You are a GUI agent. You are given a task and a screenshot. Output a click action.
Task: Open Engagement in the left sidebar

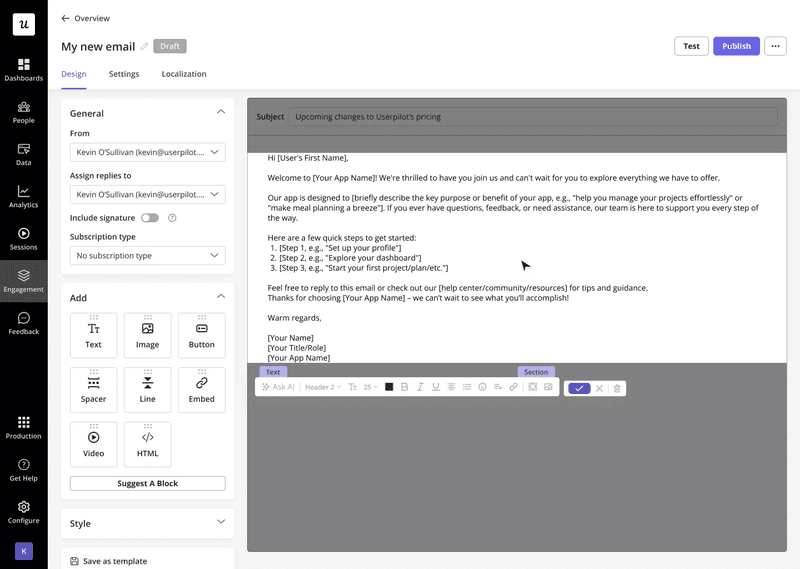pyautogui.click(x=23, y=281)
